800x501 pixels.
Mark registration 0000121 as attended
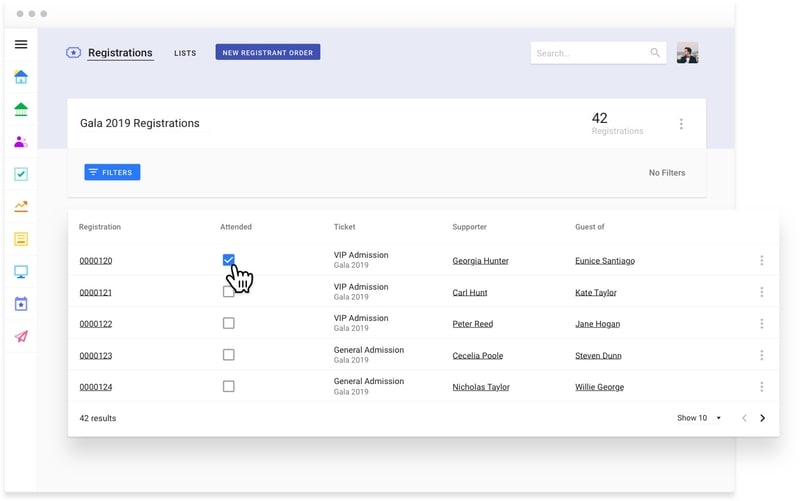(229, 292)
